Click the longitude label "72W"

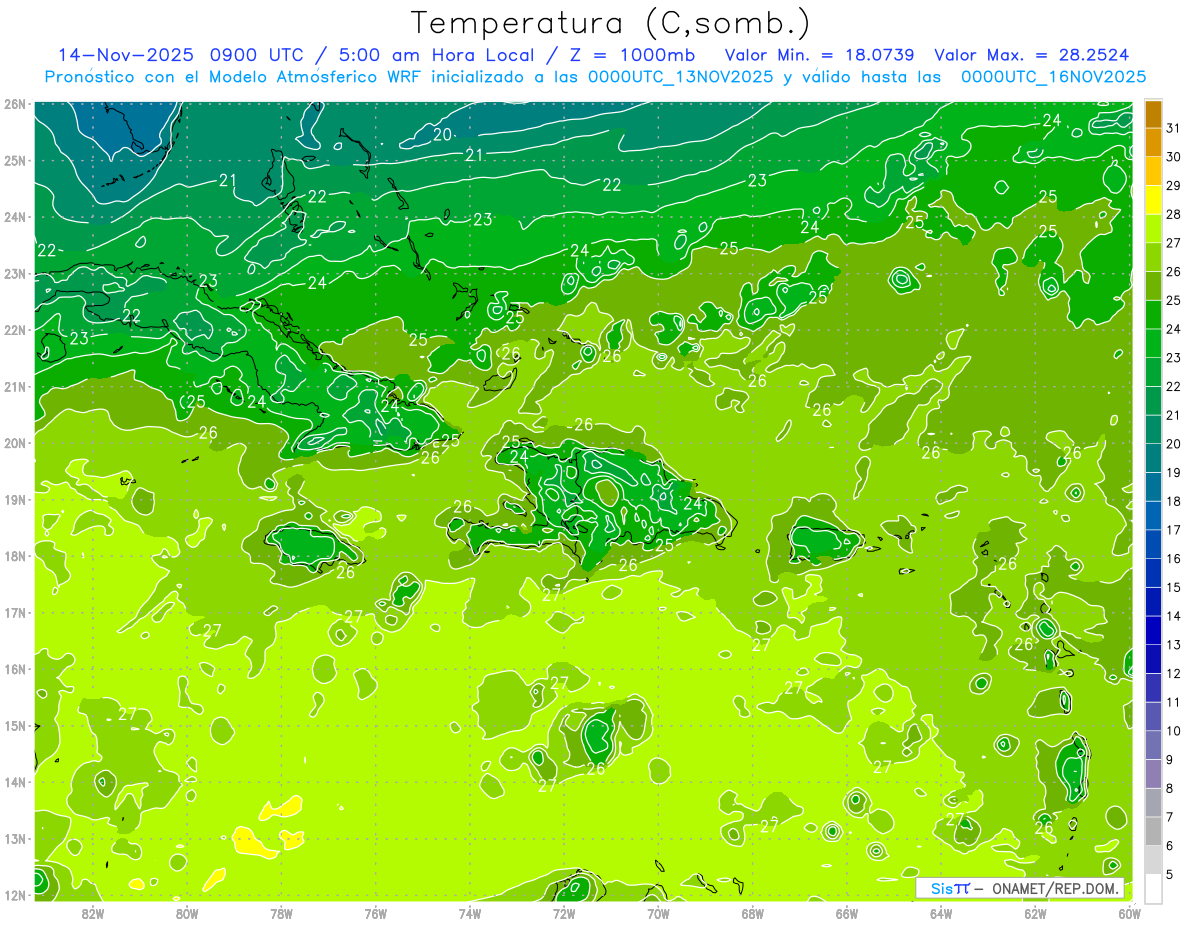click(x=564, y=912)
